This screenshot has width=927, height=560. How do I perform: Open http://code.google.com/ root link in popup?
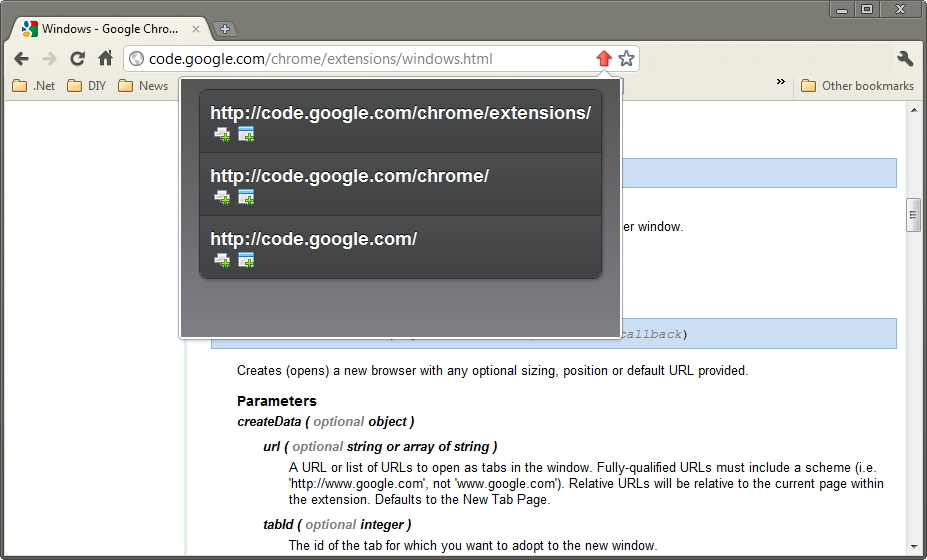[313, 238]
